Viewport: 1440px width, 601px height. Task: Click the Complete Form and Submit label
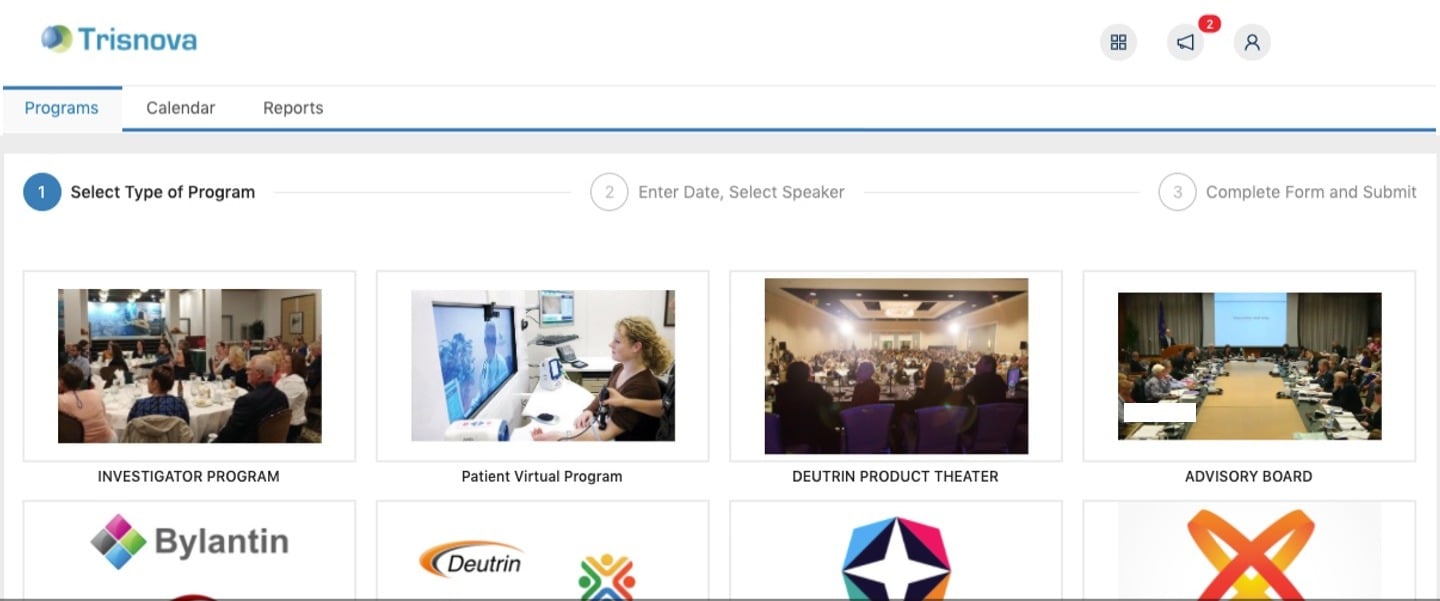click(x=1311, y=192)
